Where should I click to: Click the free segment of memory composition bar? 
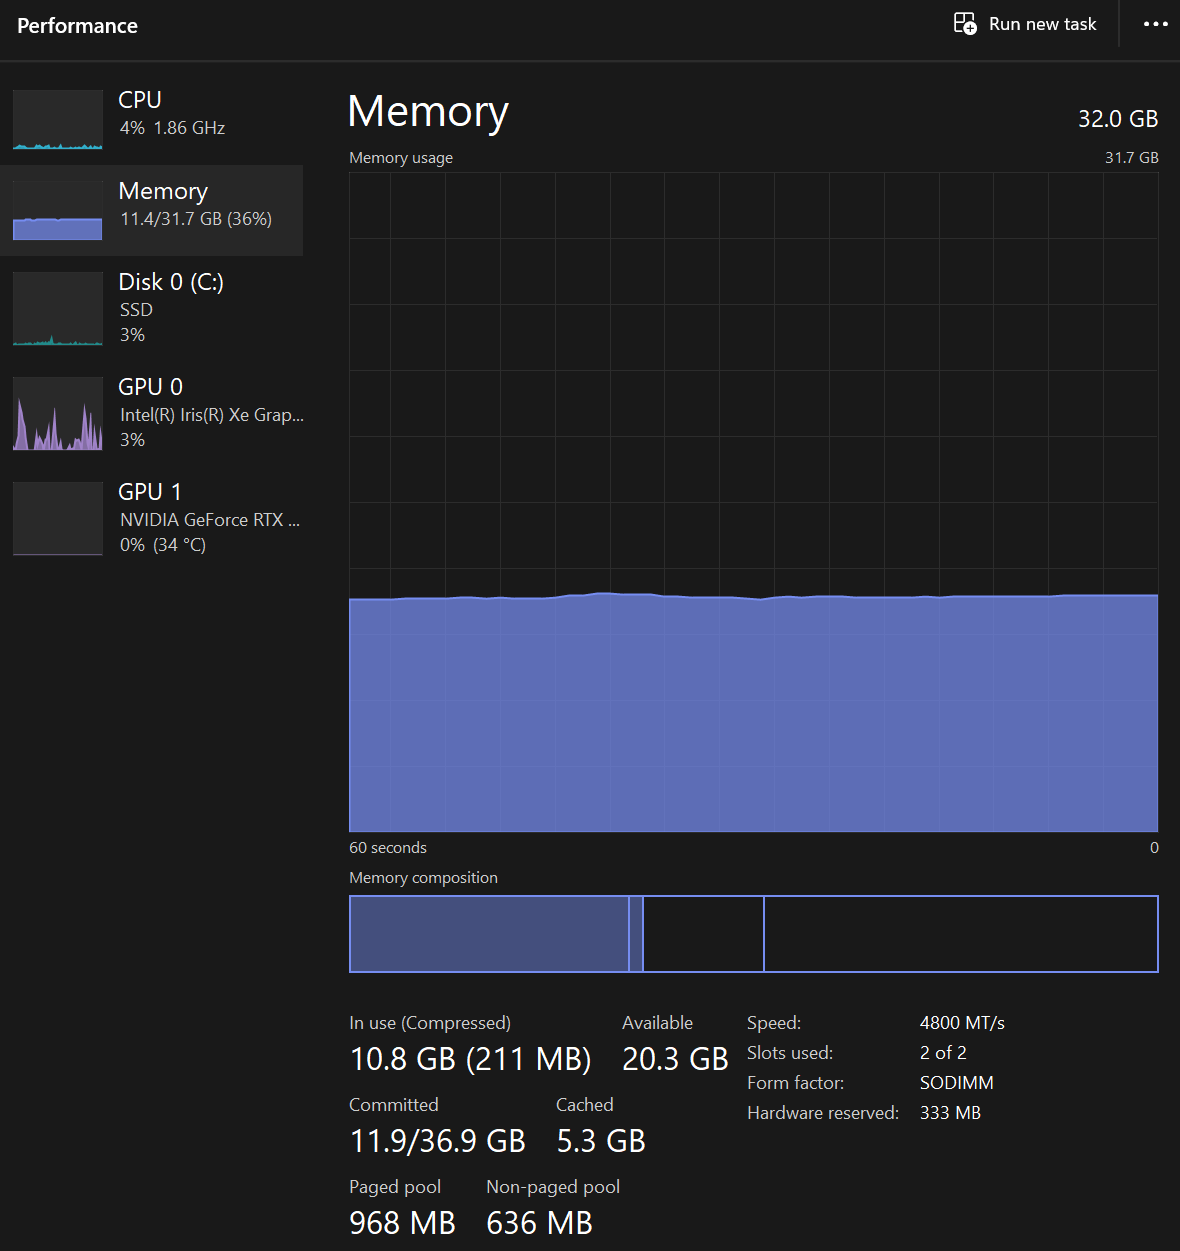point(960,934)
